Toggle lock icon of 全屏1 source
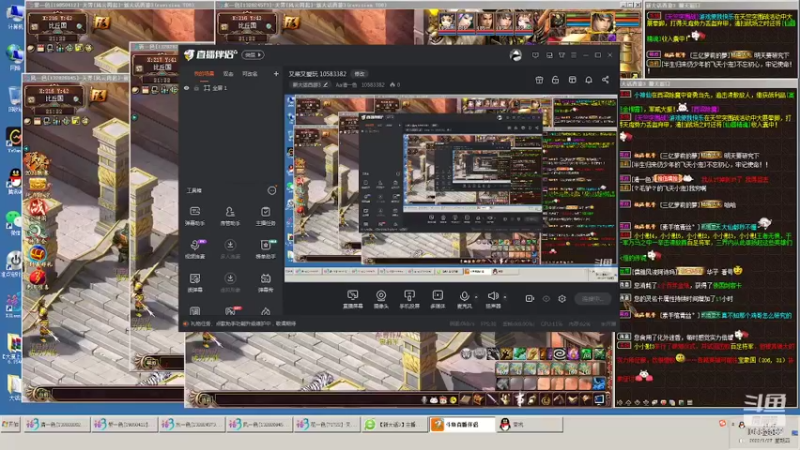The height and width of the screenshot is (450, 800). click(196, 88)
